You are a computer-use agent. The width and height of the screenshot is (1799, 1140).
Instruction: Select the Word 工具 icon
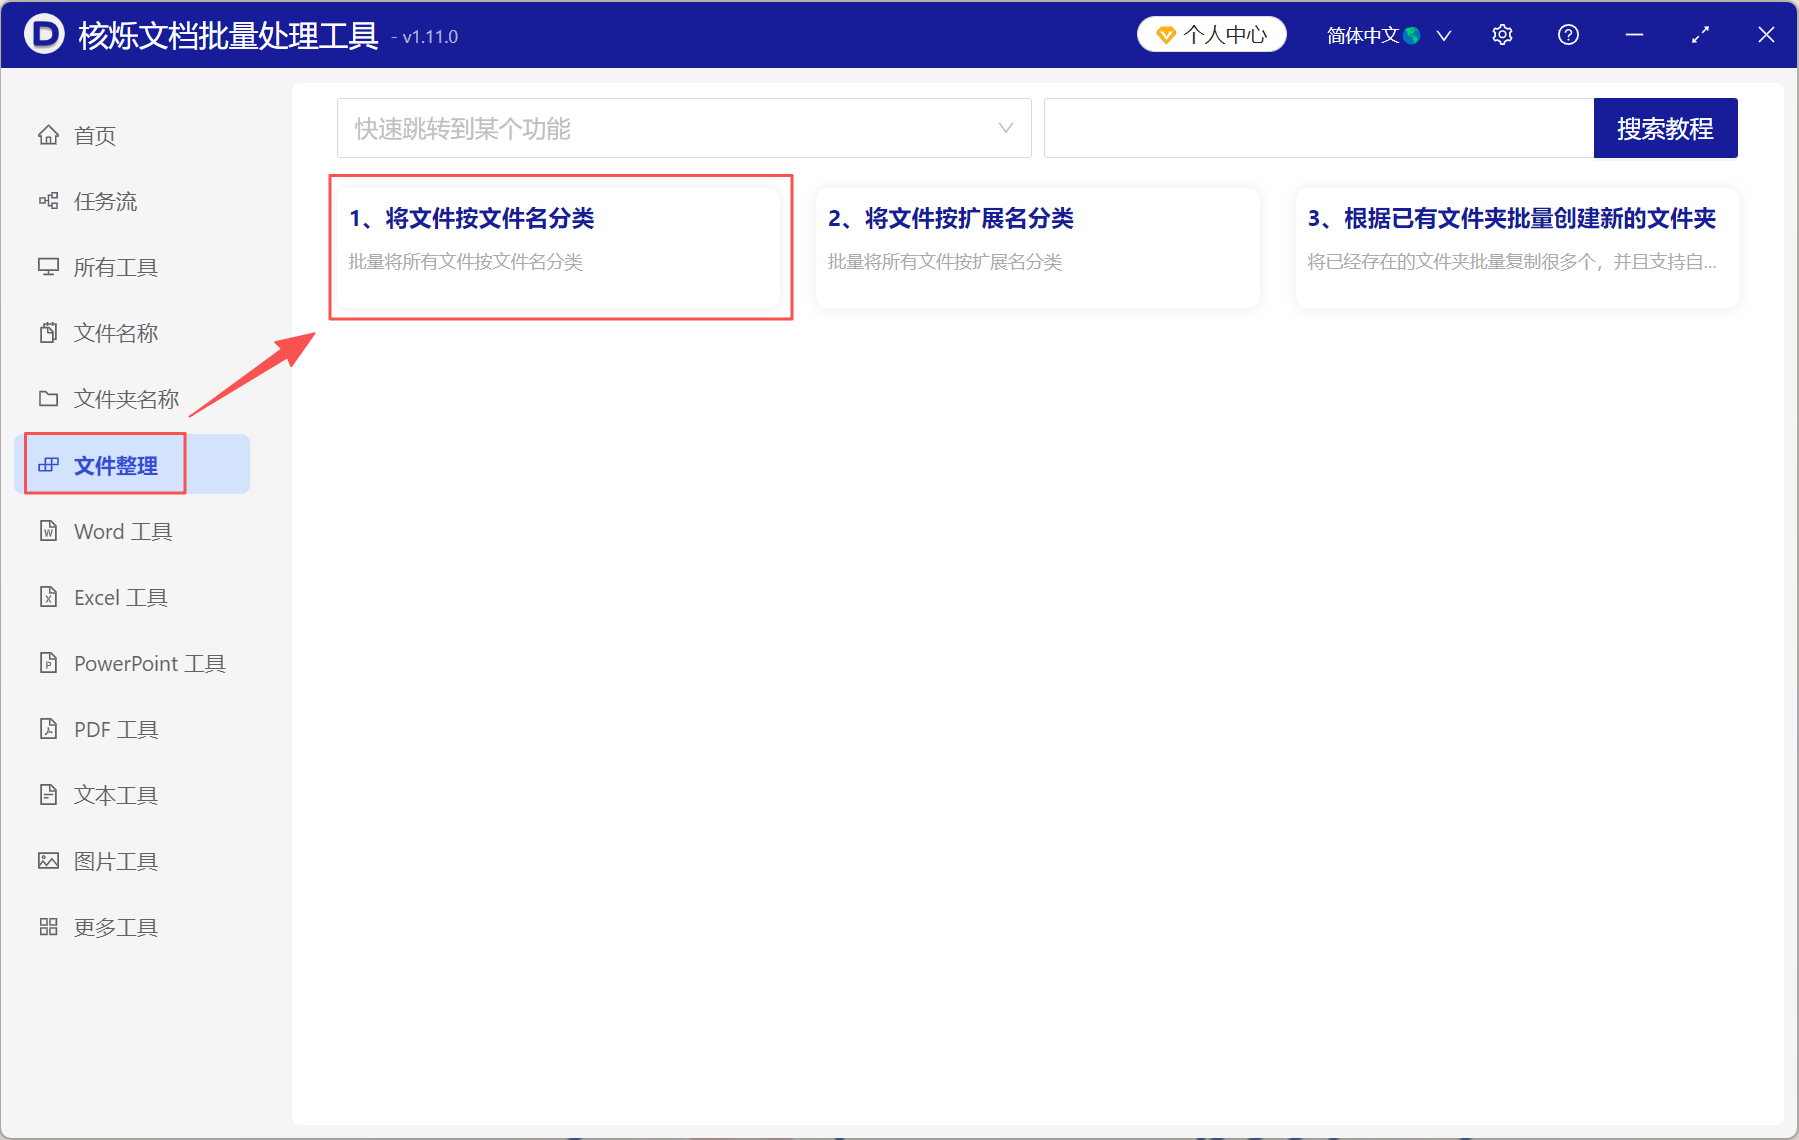48,530
